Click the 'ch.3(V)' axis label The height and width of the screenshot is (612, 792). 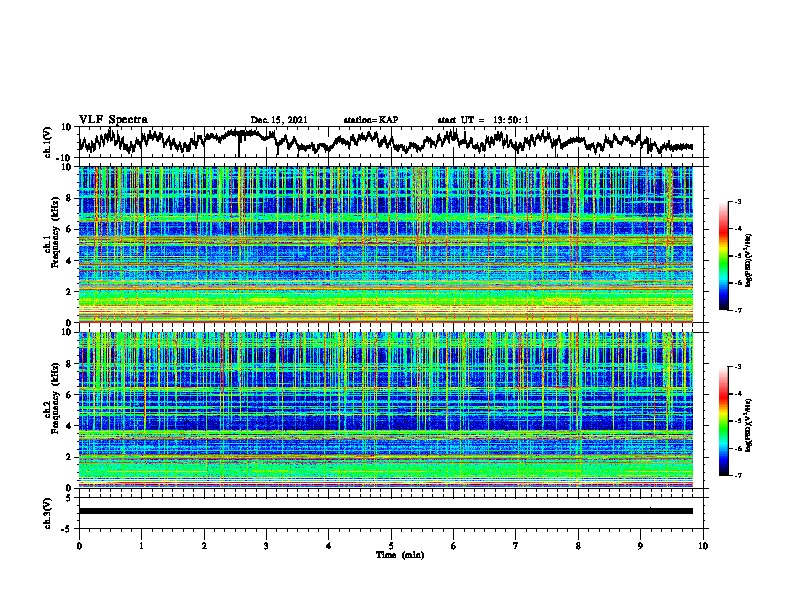[x=48, y=513]
